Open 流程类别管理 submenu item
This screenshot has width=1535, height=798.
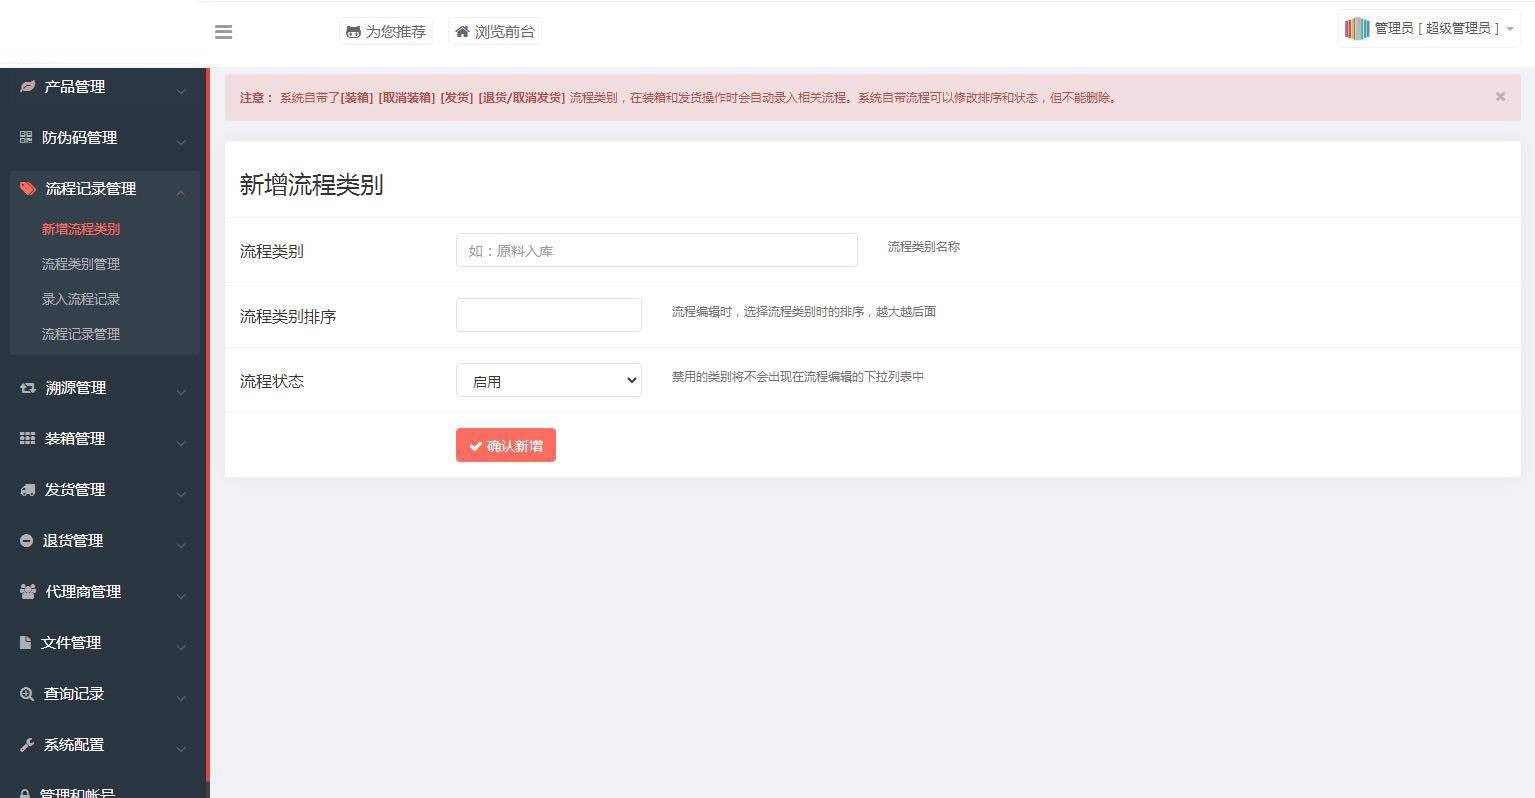pyautogui.click(x=81, y=264)
